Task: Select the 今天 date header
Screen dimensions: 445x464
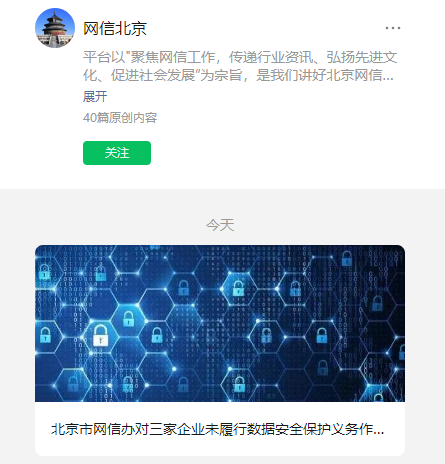Action: coord(220,225)
